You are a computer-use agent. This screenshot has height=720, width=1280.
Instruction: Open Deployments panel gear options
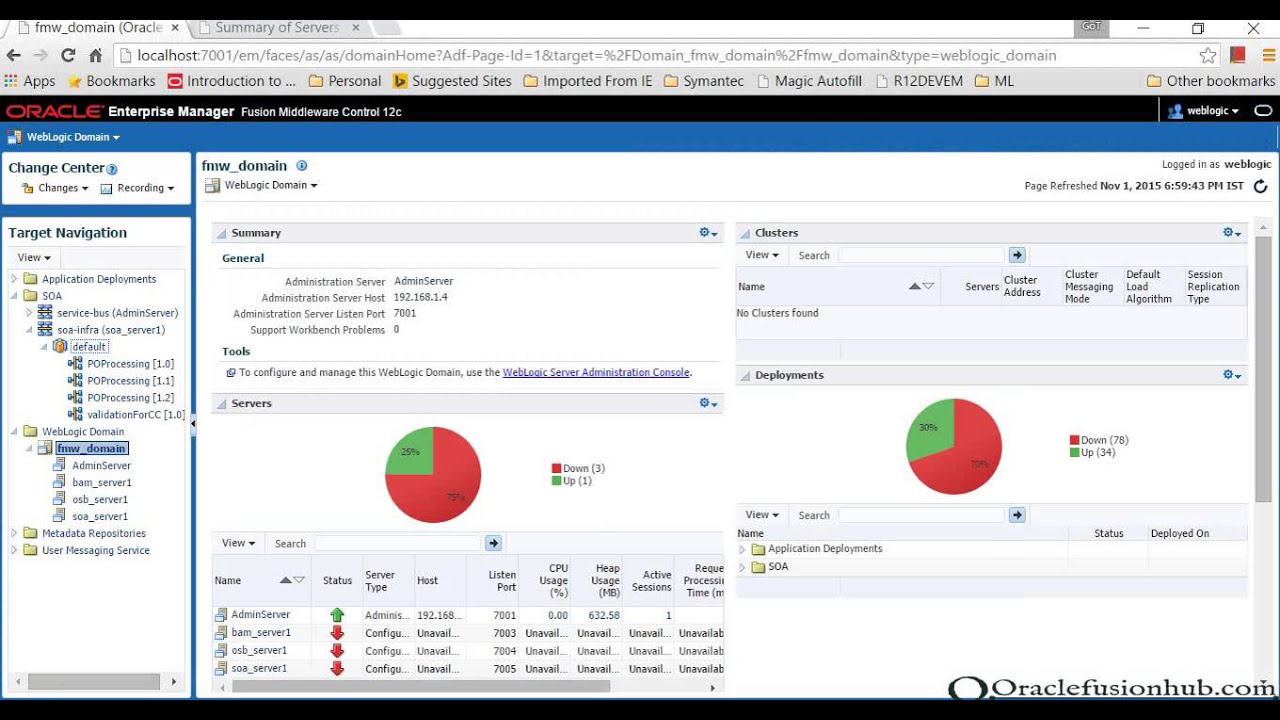[1231, 375]
